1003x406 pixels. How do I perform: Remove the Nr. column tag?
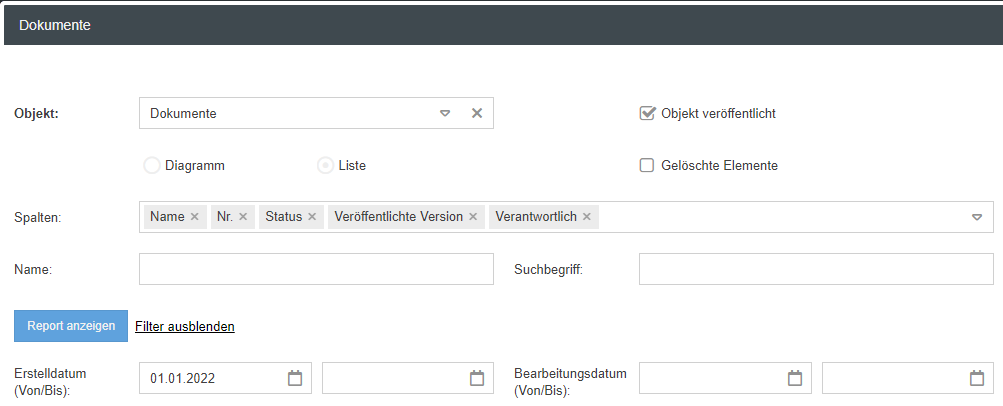click(x=243, y=217)
